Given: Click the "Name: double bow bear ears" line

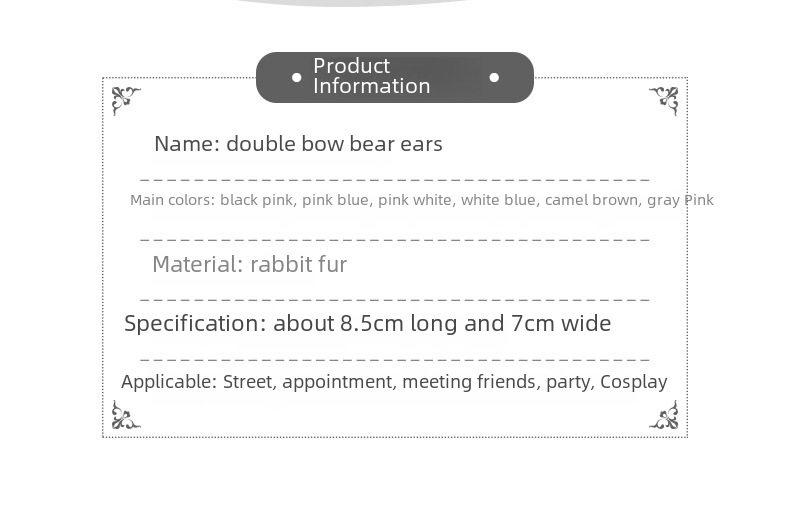Looking at the screenshot, I should tap(298, 144).
